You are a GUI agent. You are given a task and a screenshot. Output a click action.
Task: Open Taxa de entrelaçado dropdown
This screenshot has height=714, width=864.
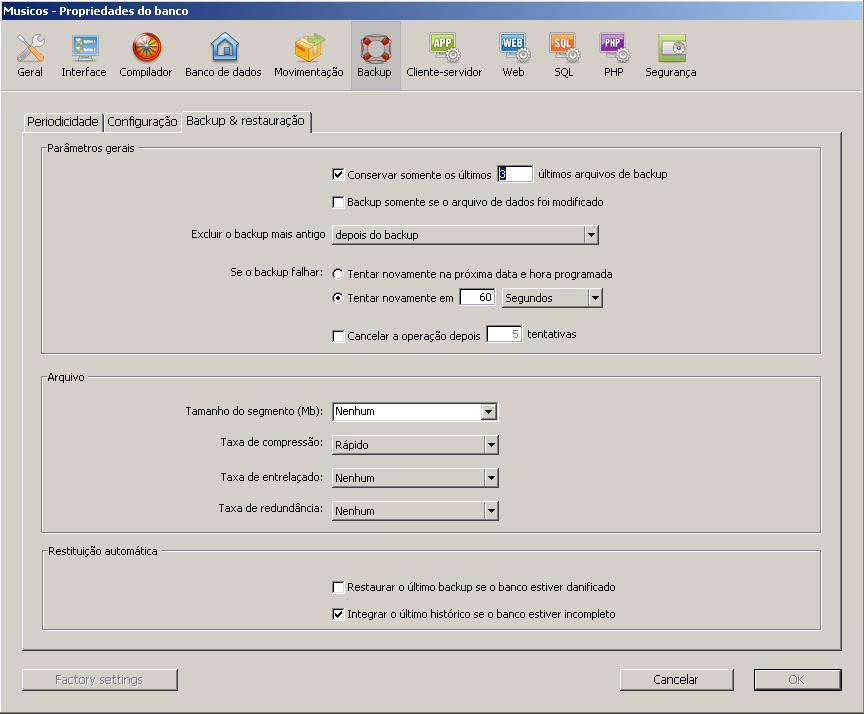[415, 478]
